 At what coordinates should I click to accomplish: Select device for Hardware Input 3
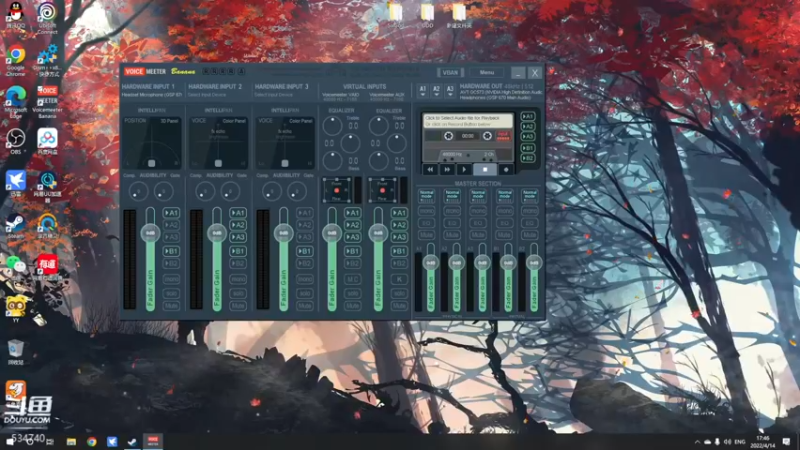point(273,95)
